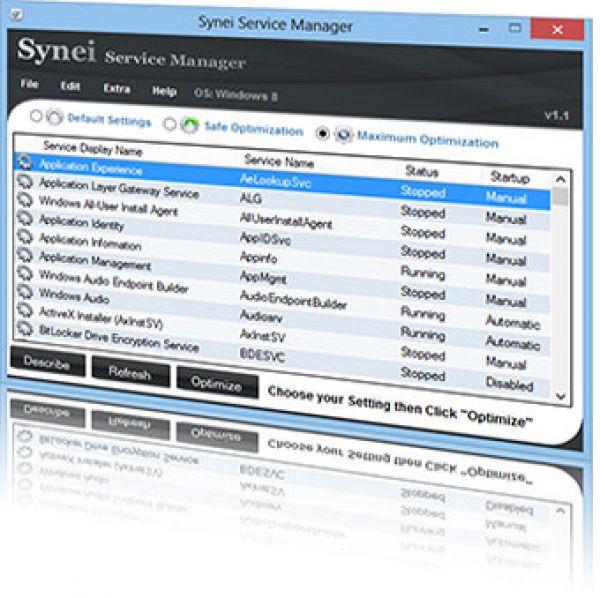Minimize the Synei Service Manager window
The height and width of the screenshot is (598, 600).
click(484, 29)
